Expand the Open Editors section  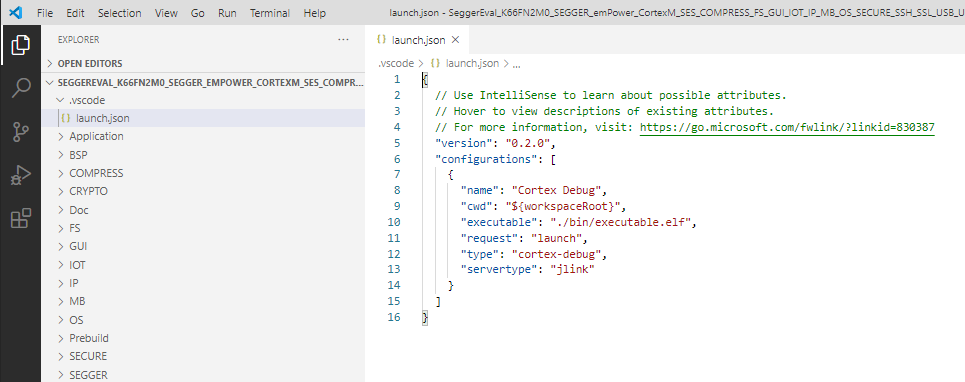(203, 63)
